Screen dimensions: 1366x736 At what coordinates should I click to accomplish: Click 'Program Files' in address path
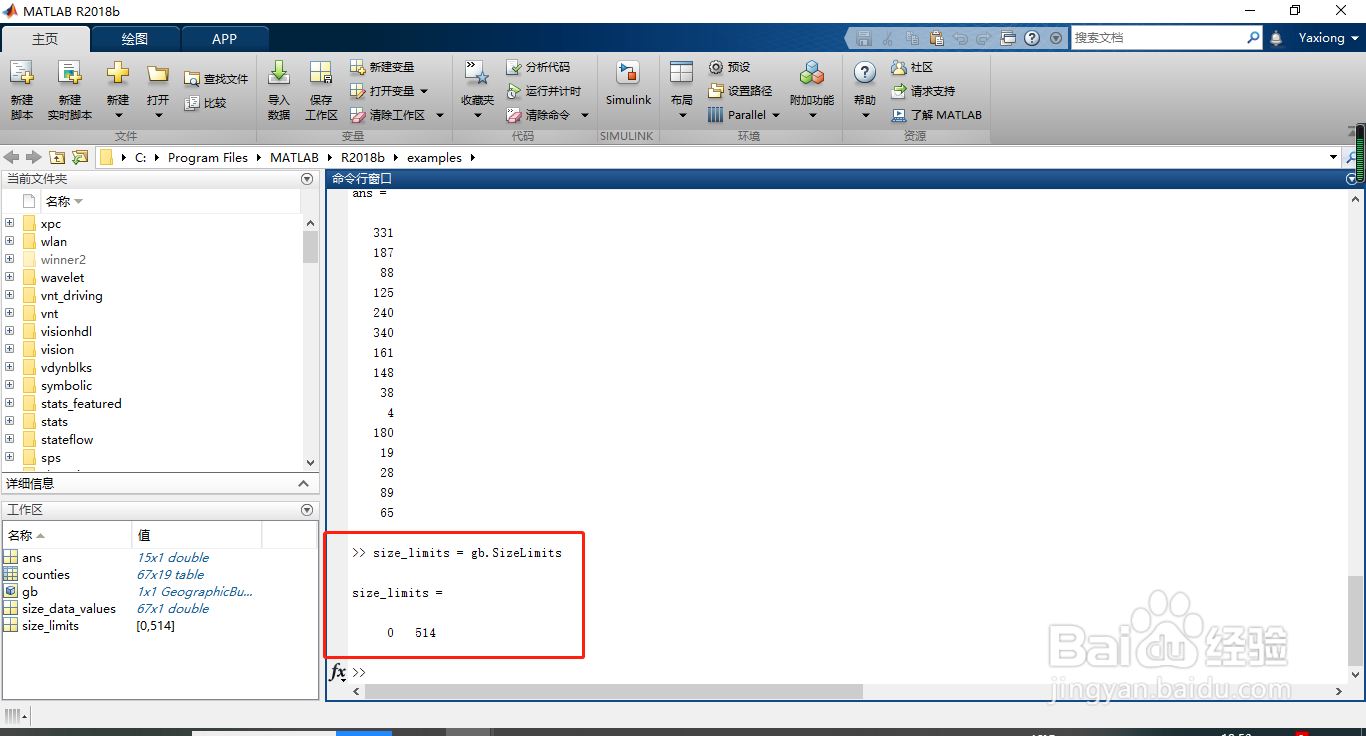point(208,158)
